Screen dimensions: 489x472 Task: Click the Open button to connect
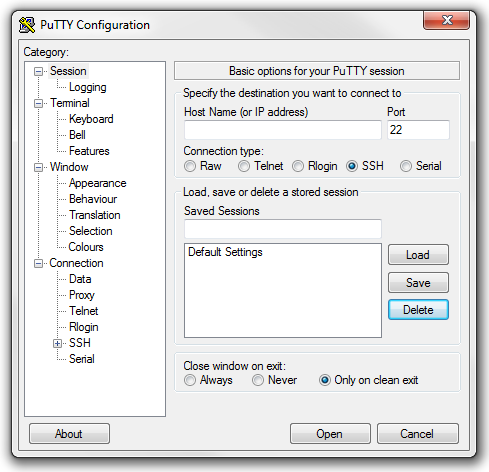[x=330, y=434]
